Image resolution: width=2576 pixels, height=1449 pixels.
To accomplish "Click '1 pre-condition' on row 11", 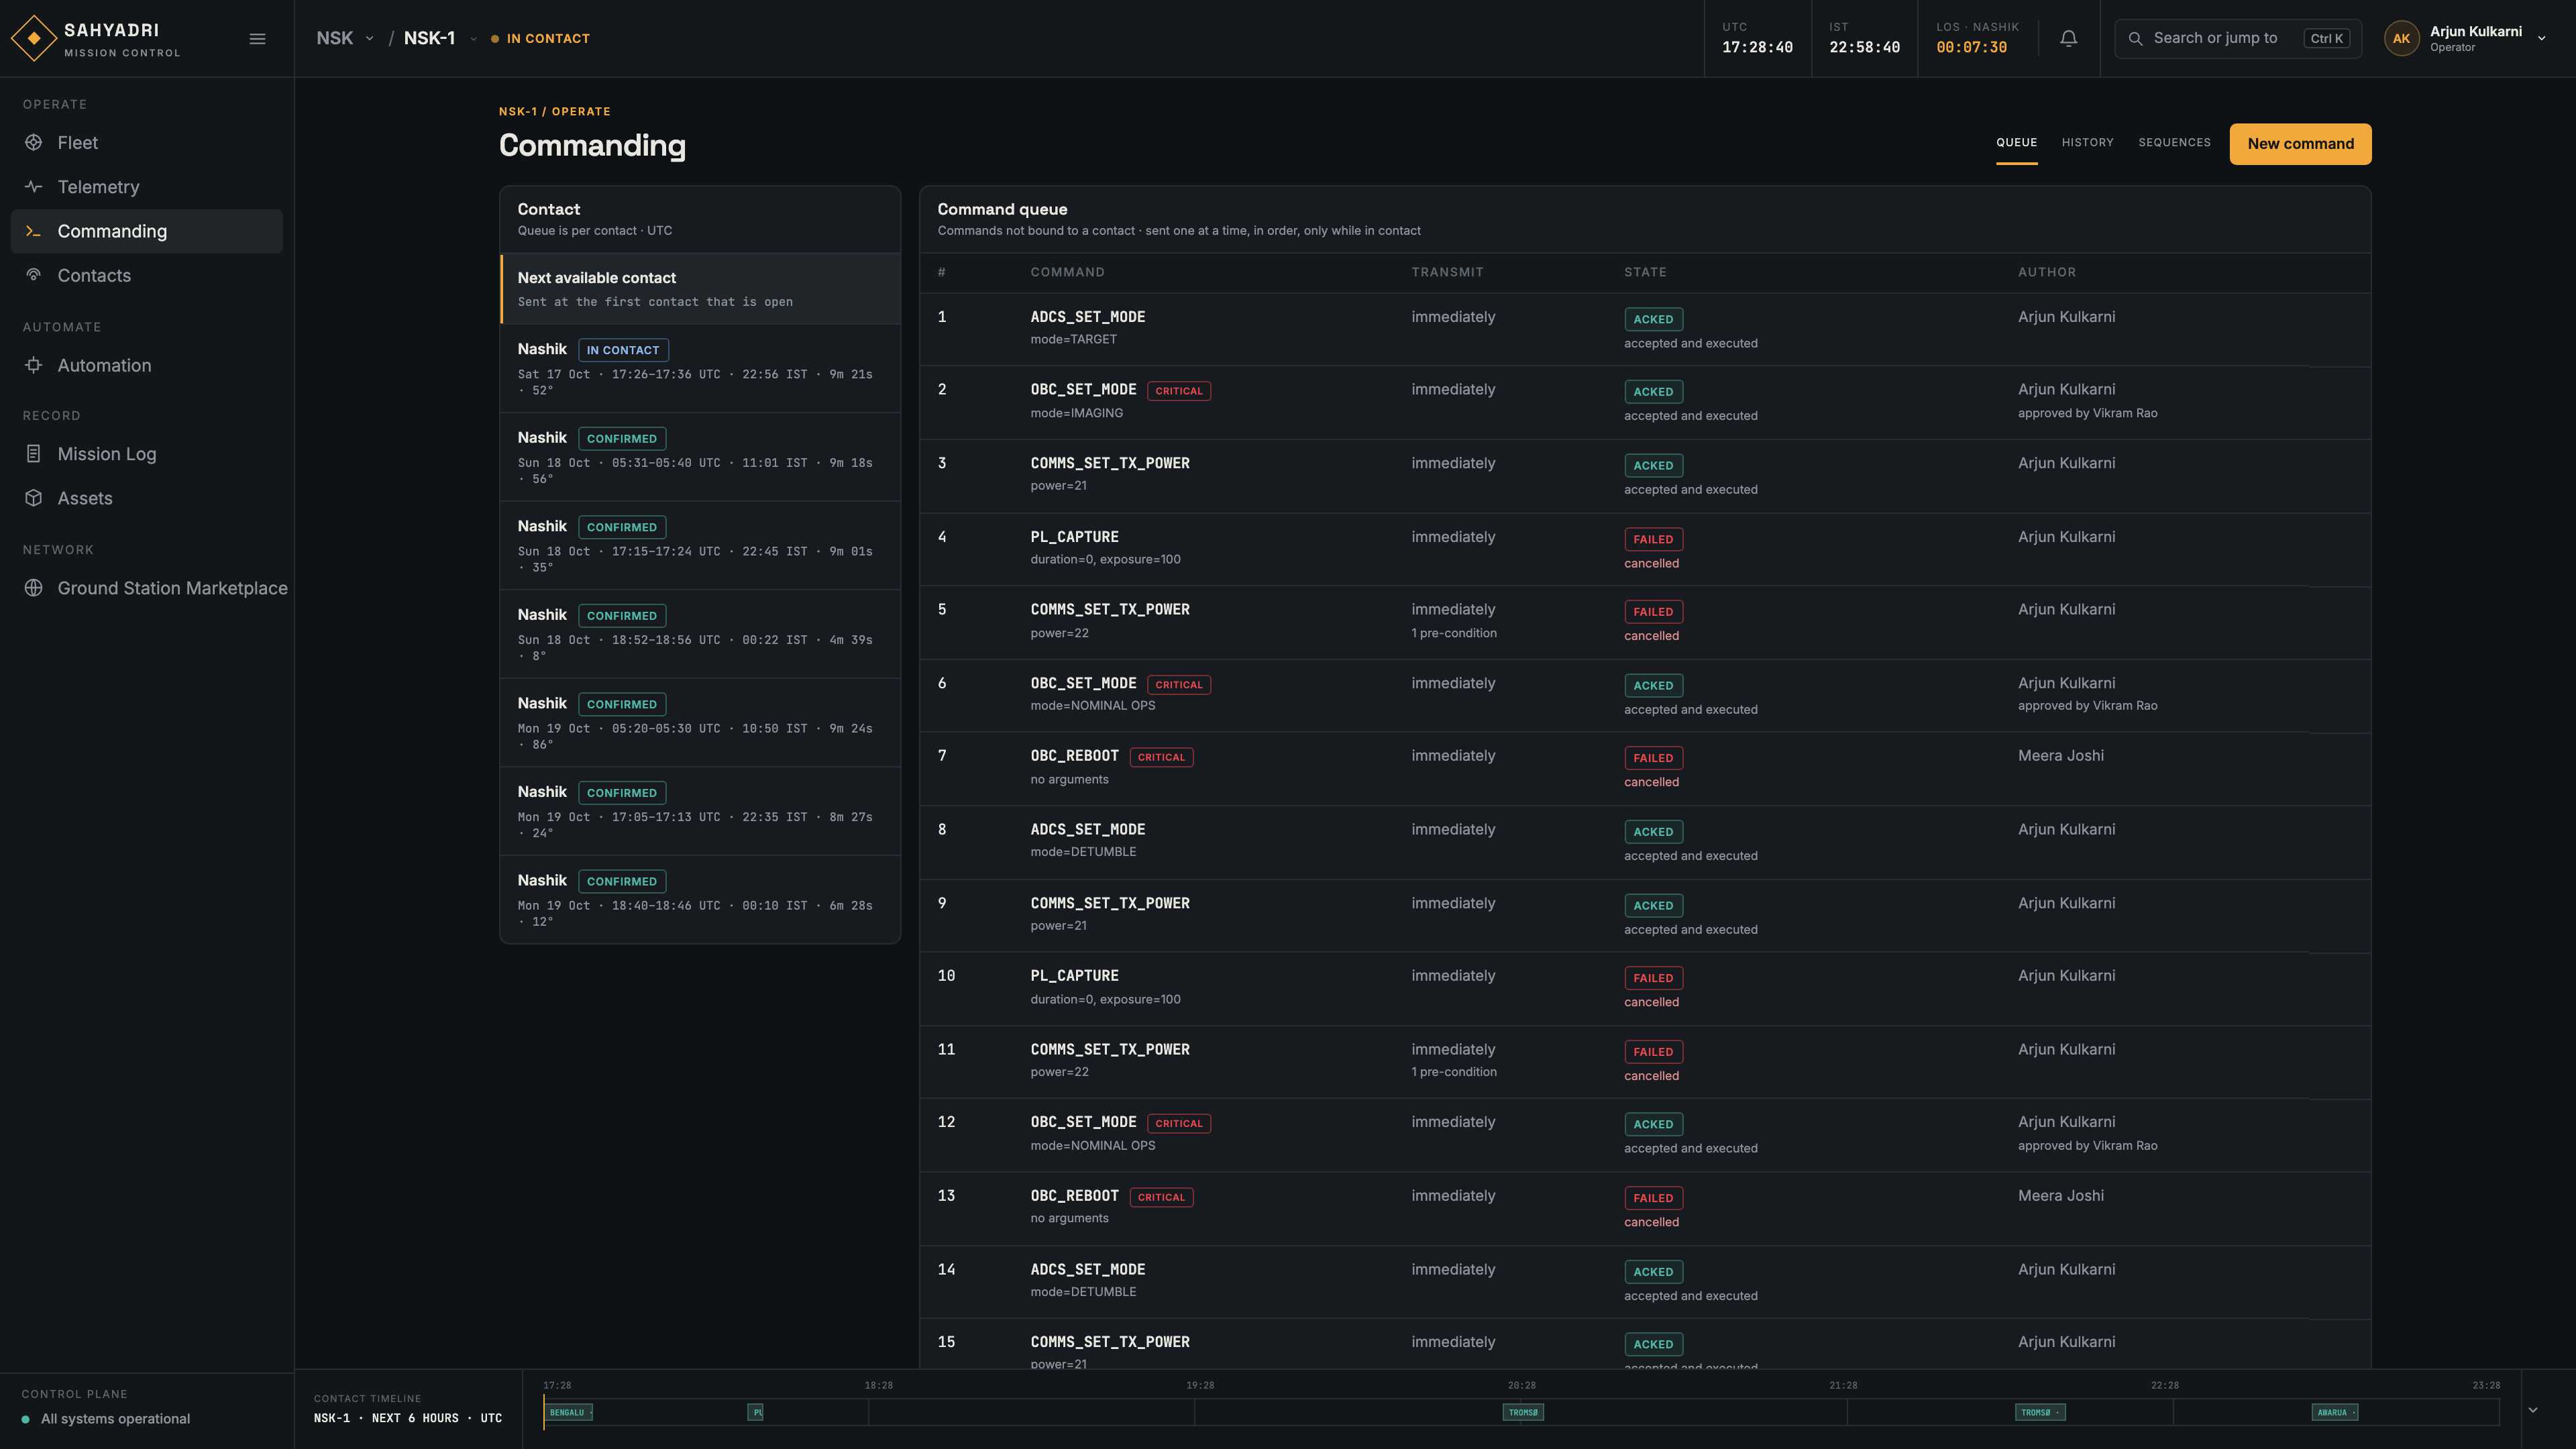I will coord(1454,1072).
